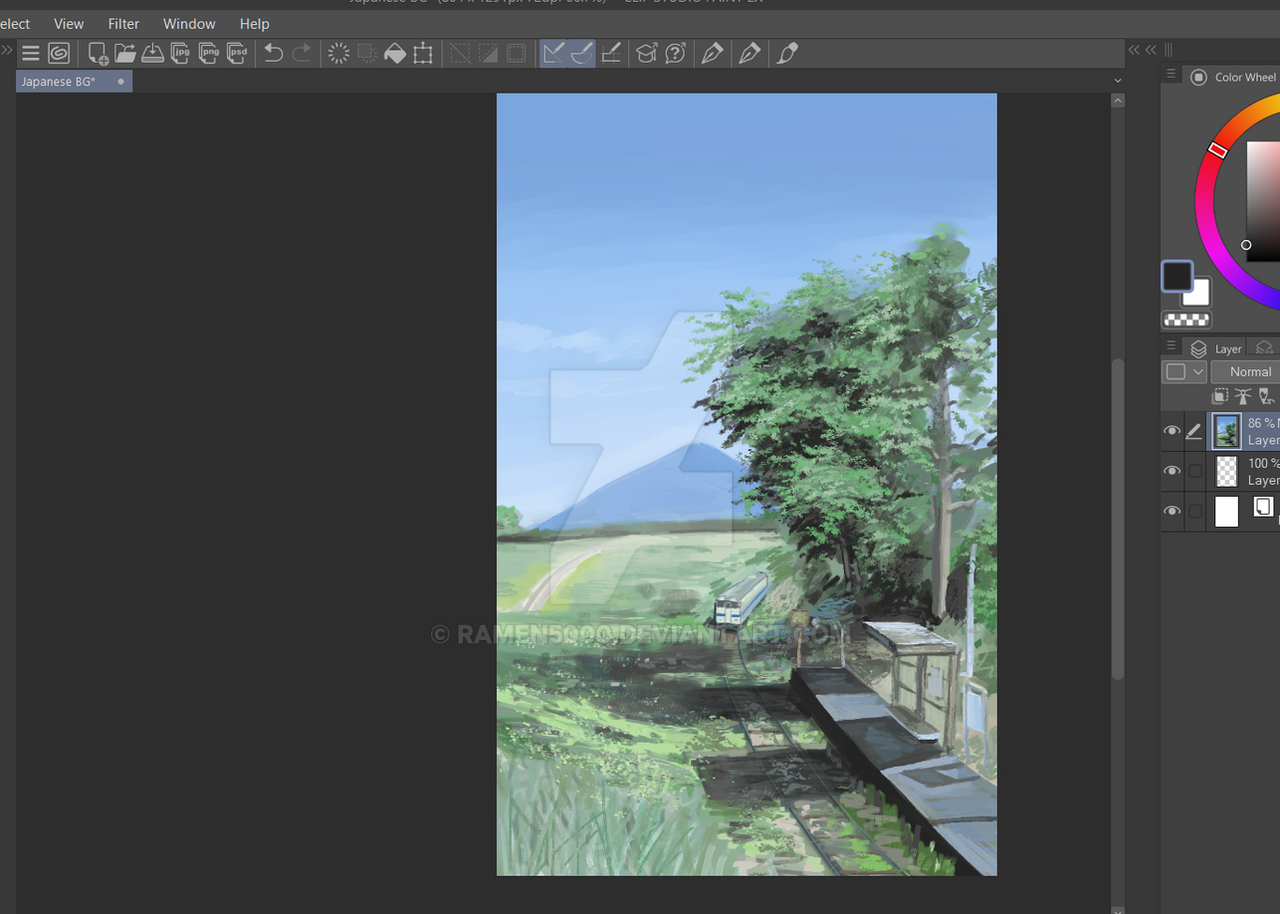Click the first pen nib icon in command bar
The width and height of the screenshot is (1280, 914).
click(x=712, y=54)
